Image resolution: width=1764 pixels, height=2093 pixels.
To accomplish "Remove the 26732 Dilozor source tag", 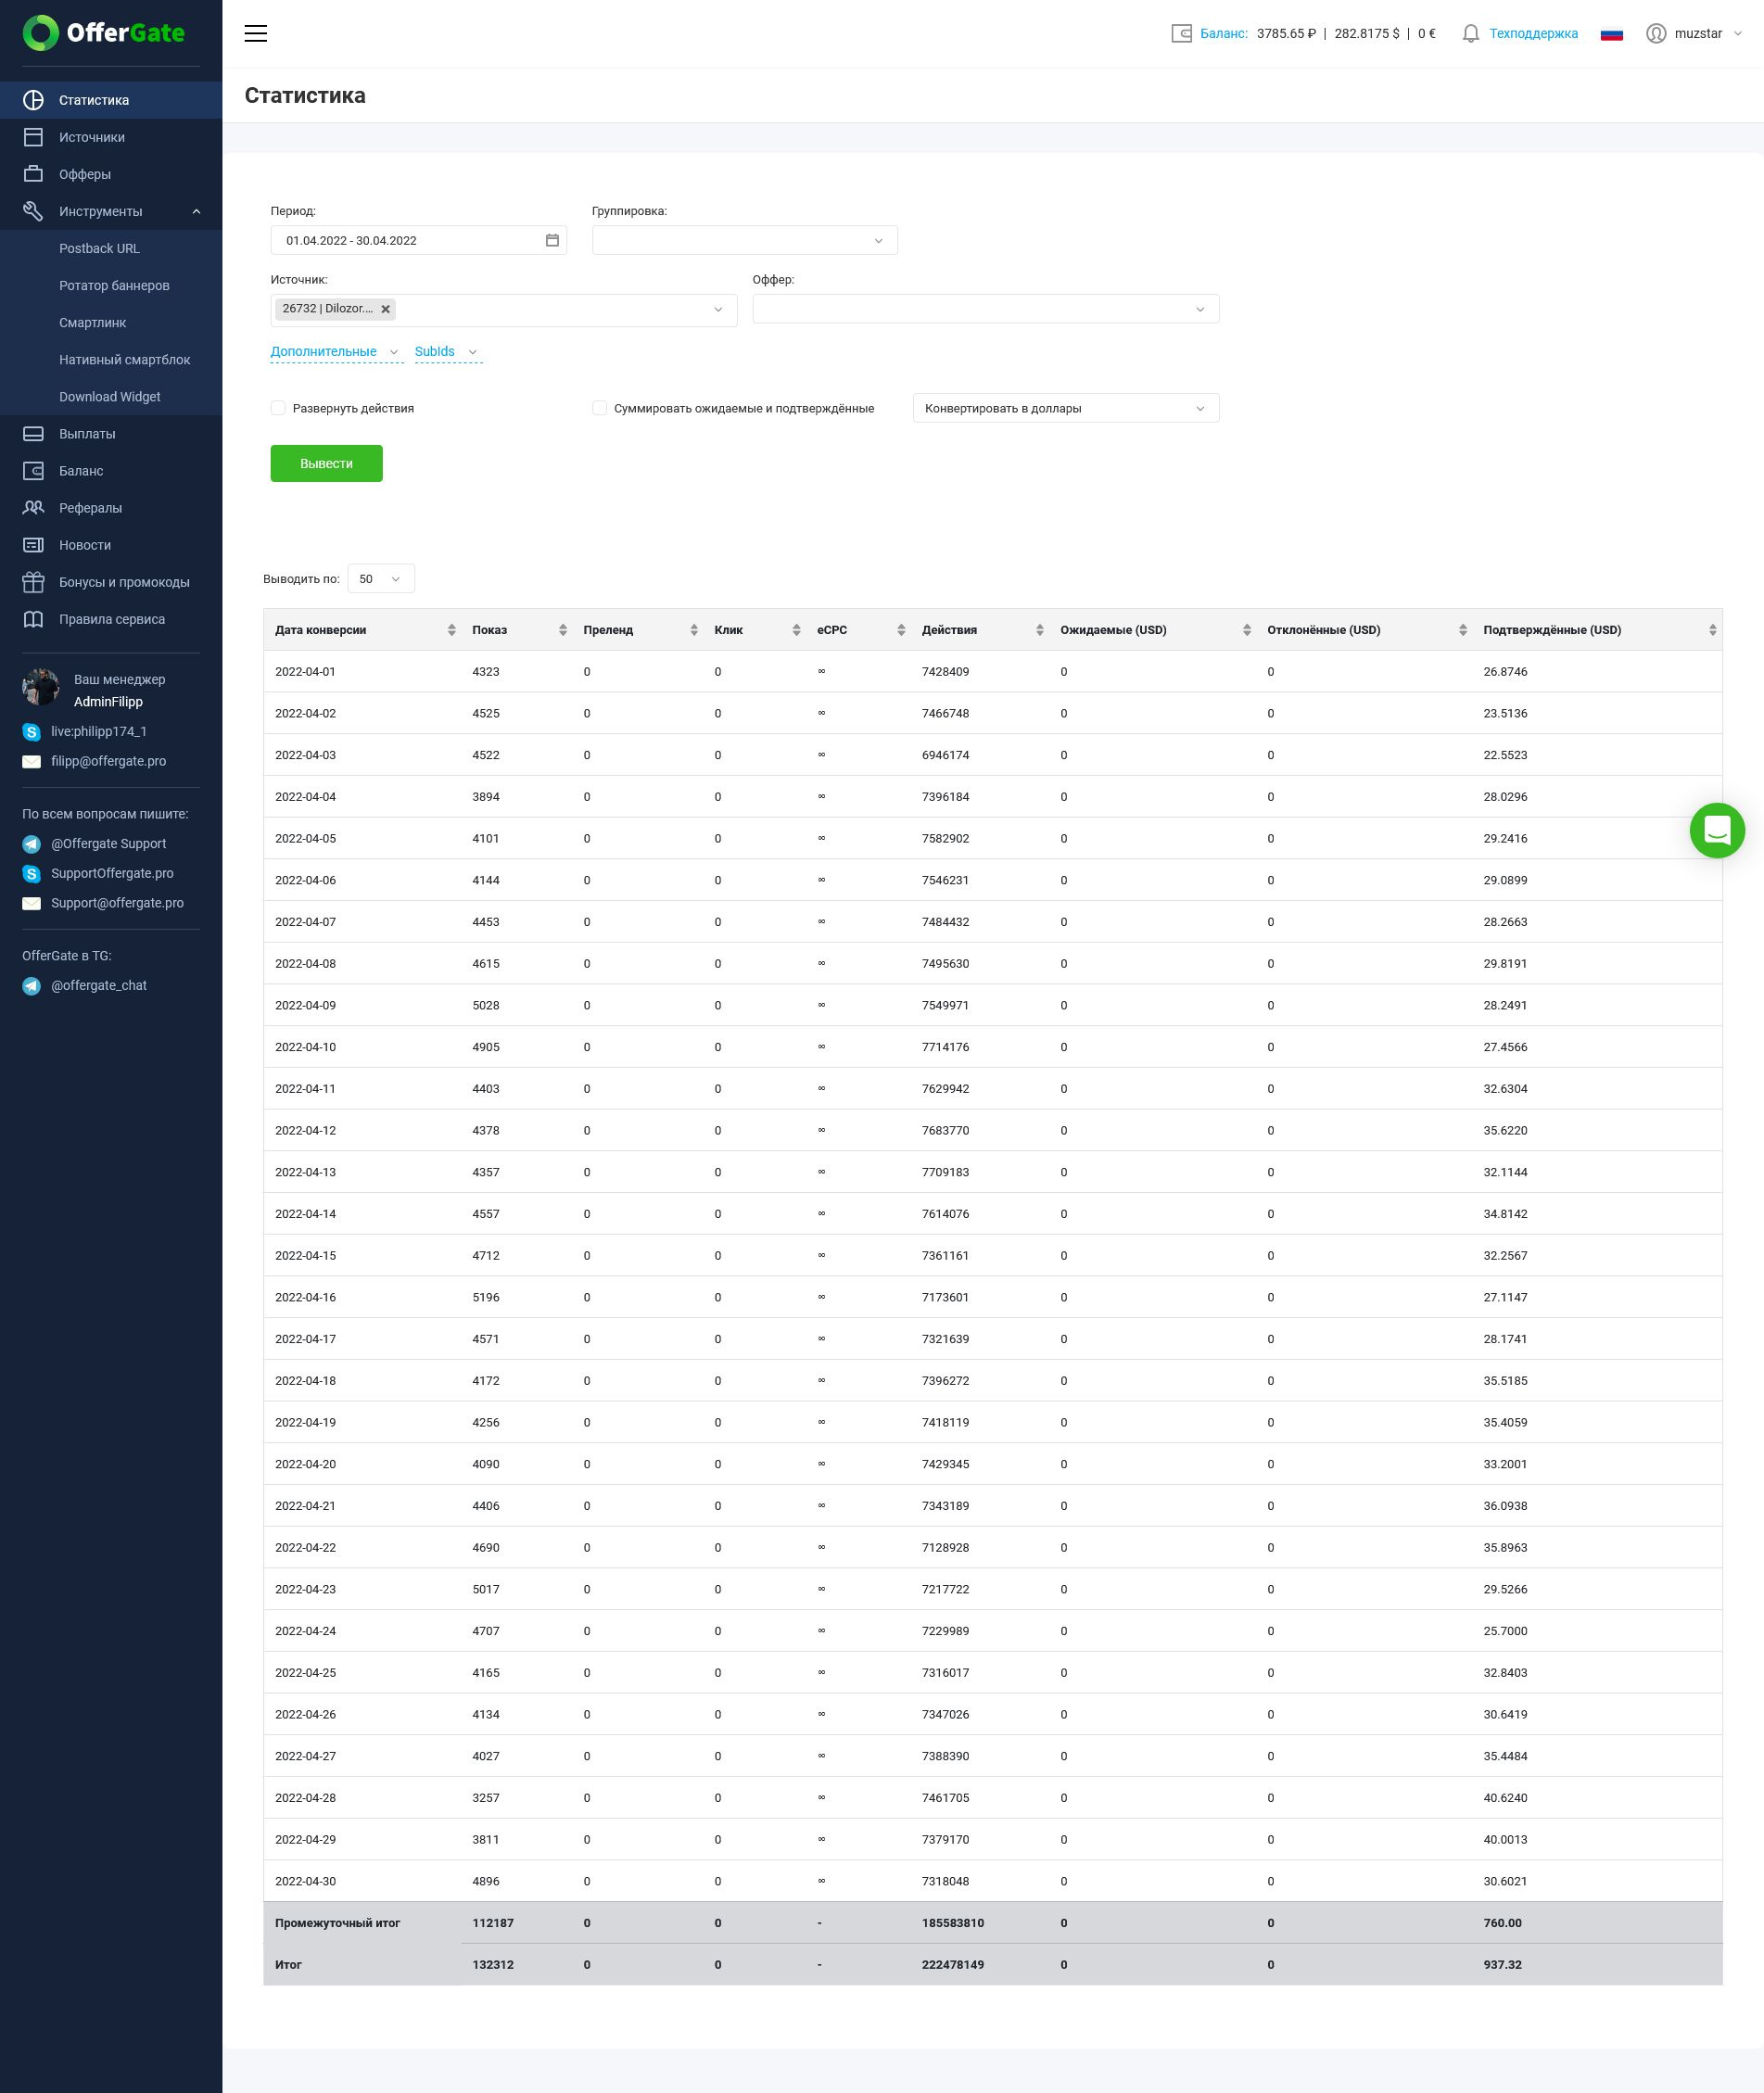I will [x=385, y=310].
